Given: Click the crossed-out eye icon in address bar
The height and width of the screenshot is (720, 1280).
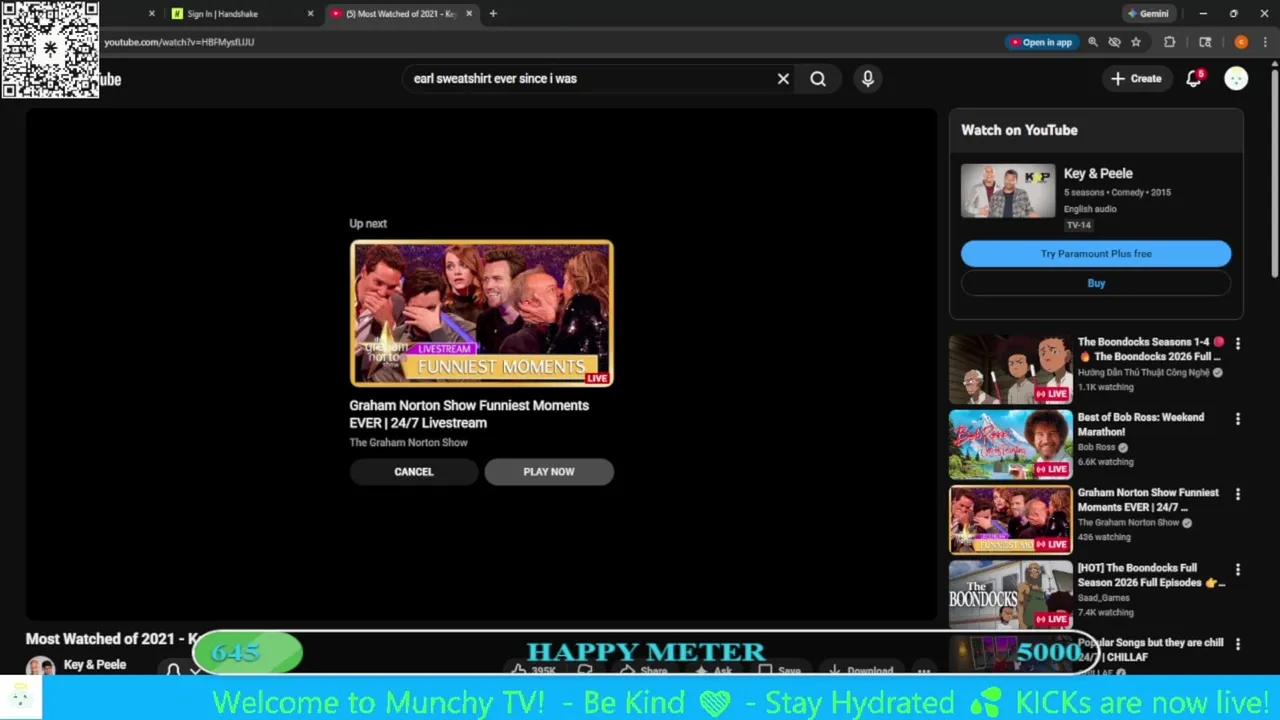Looking at the screenshot, I should tap(1114, 42).
